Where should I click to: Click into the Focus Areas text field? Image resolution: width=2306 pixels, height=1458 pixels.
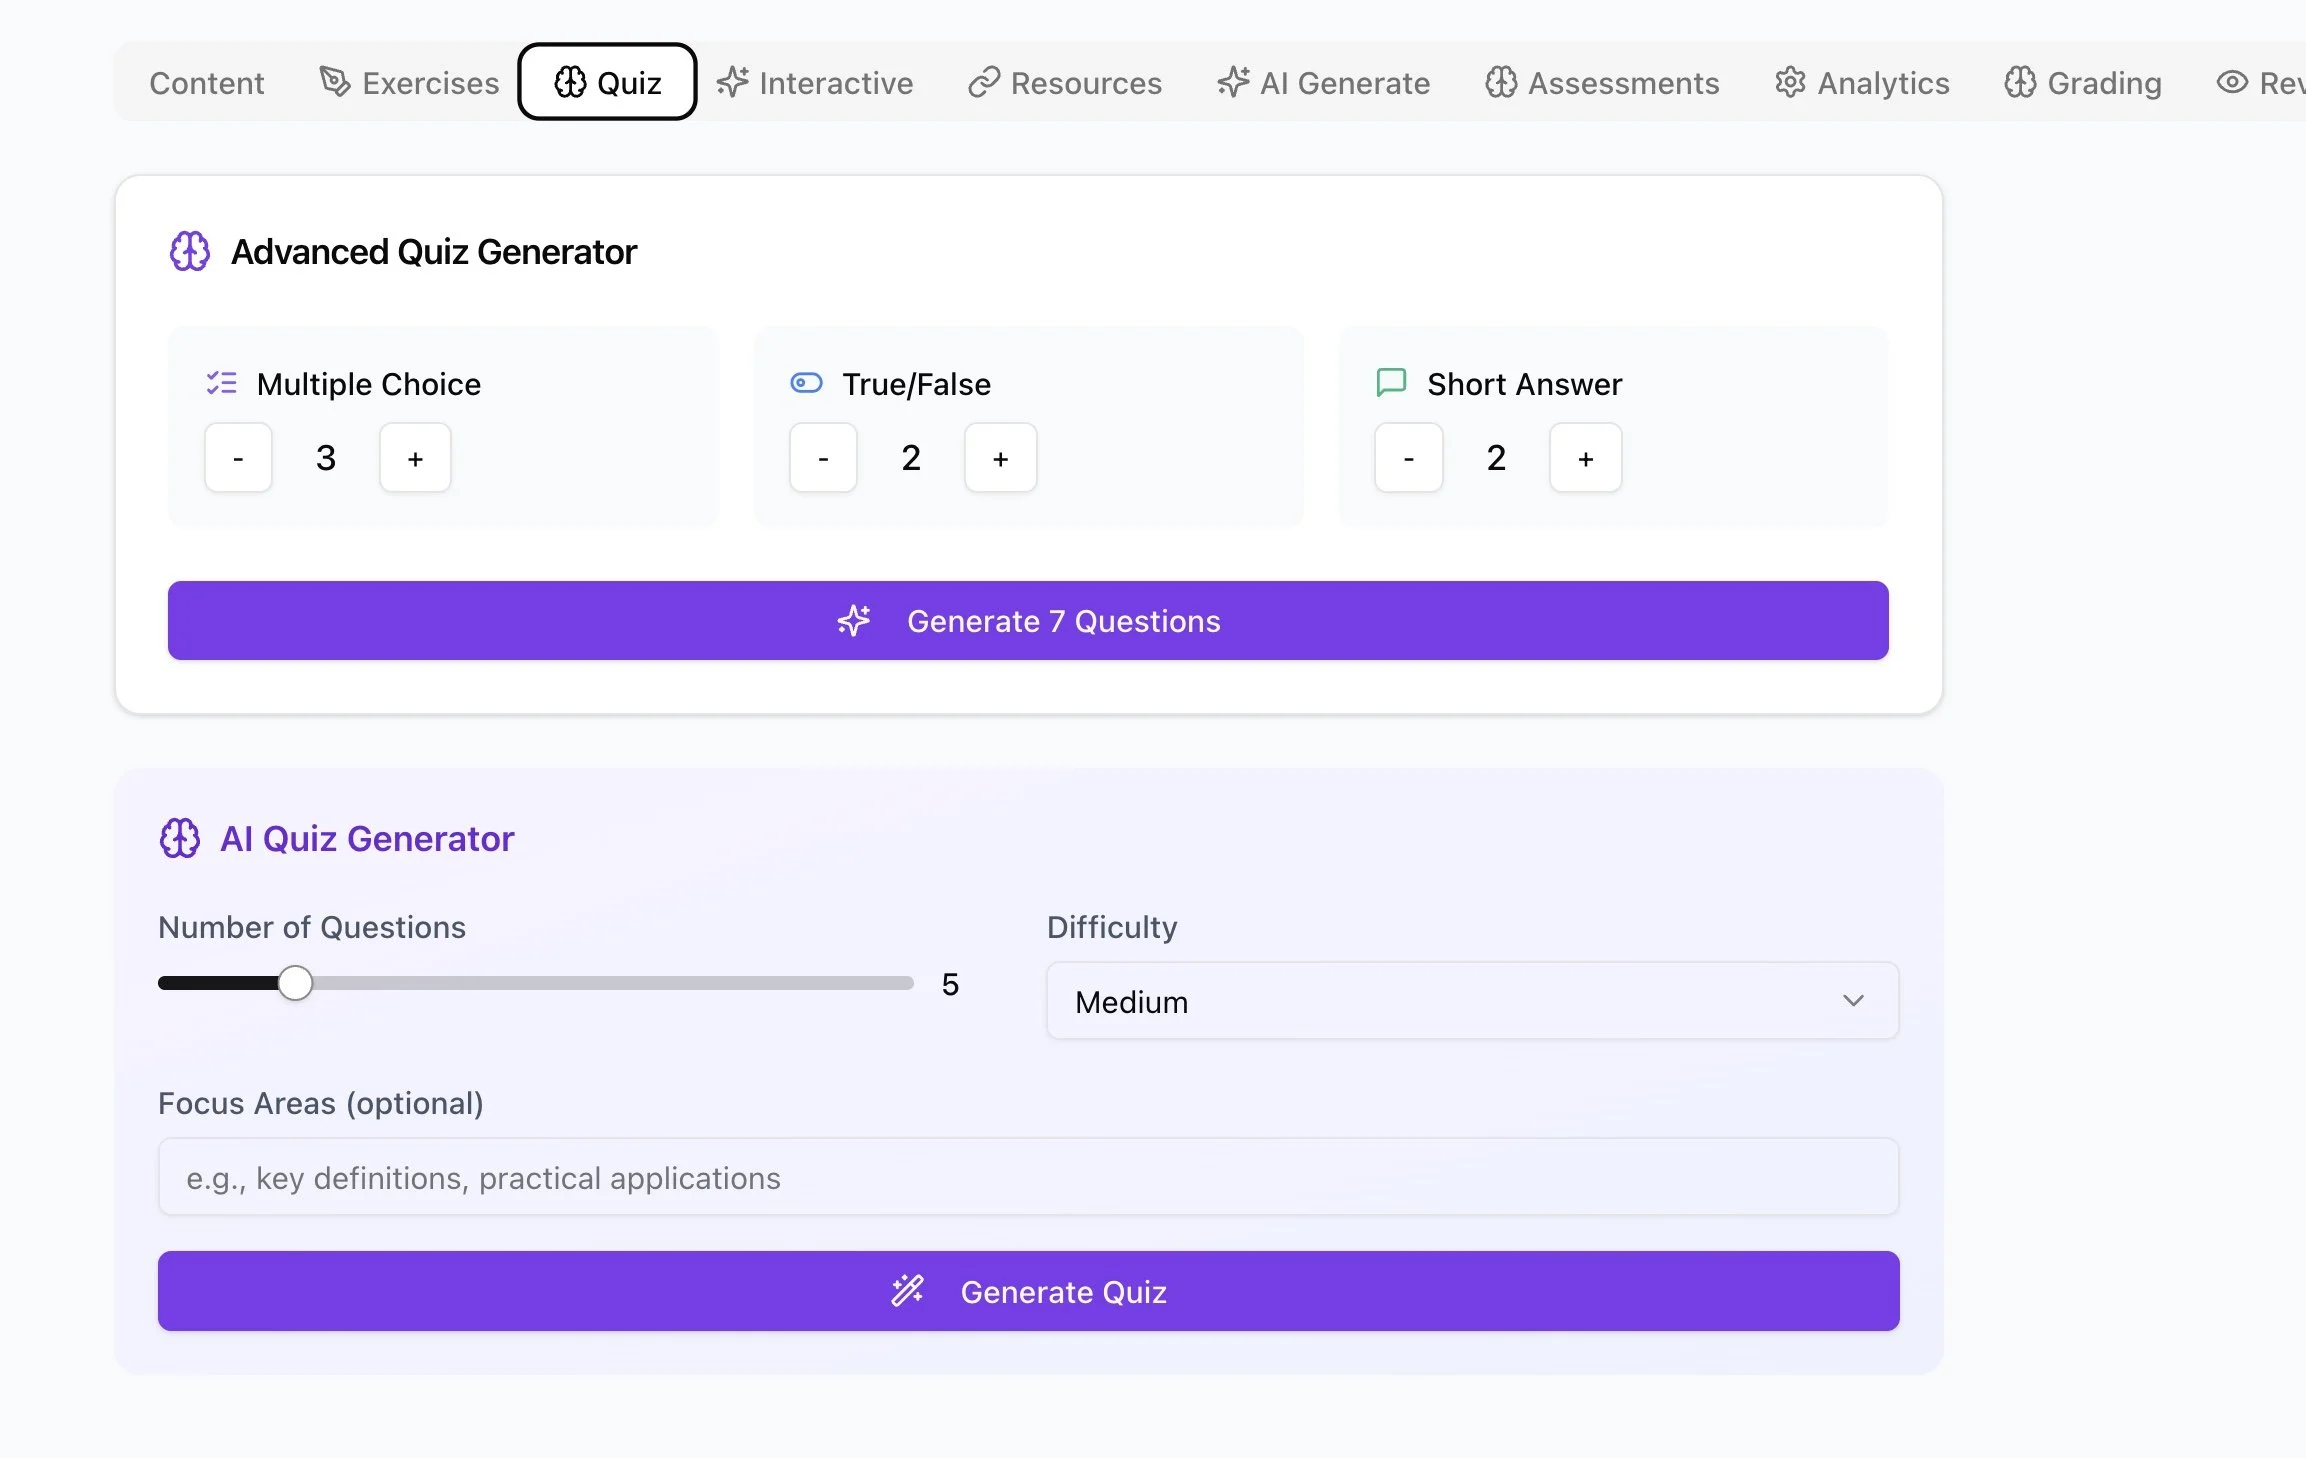pos(1028,1177)
